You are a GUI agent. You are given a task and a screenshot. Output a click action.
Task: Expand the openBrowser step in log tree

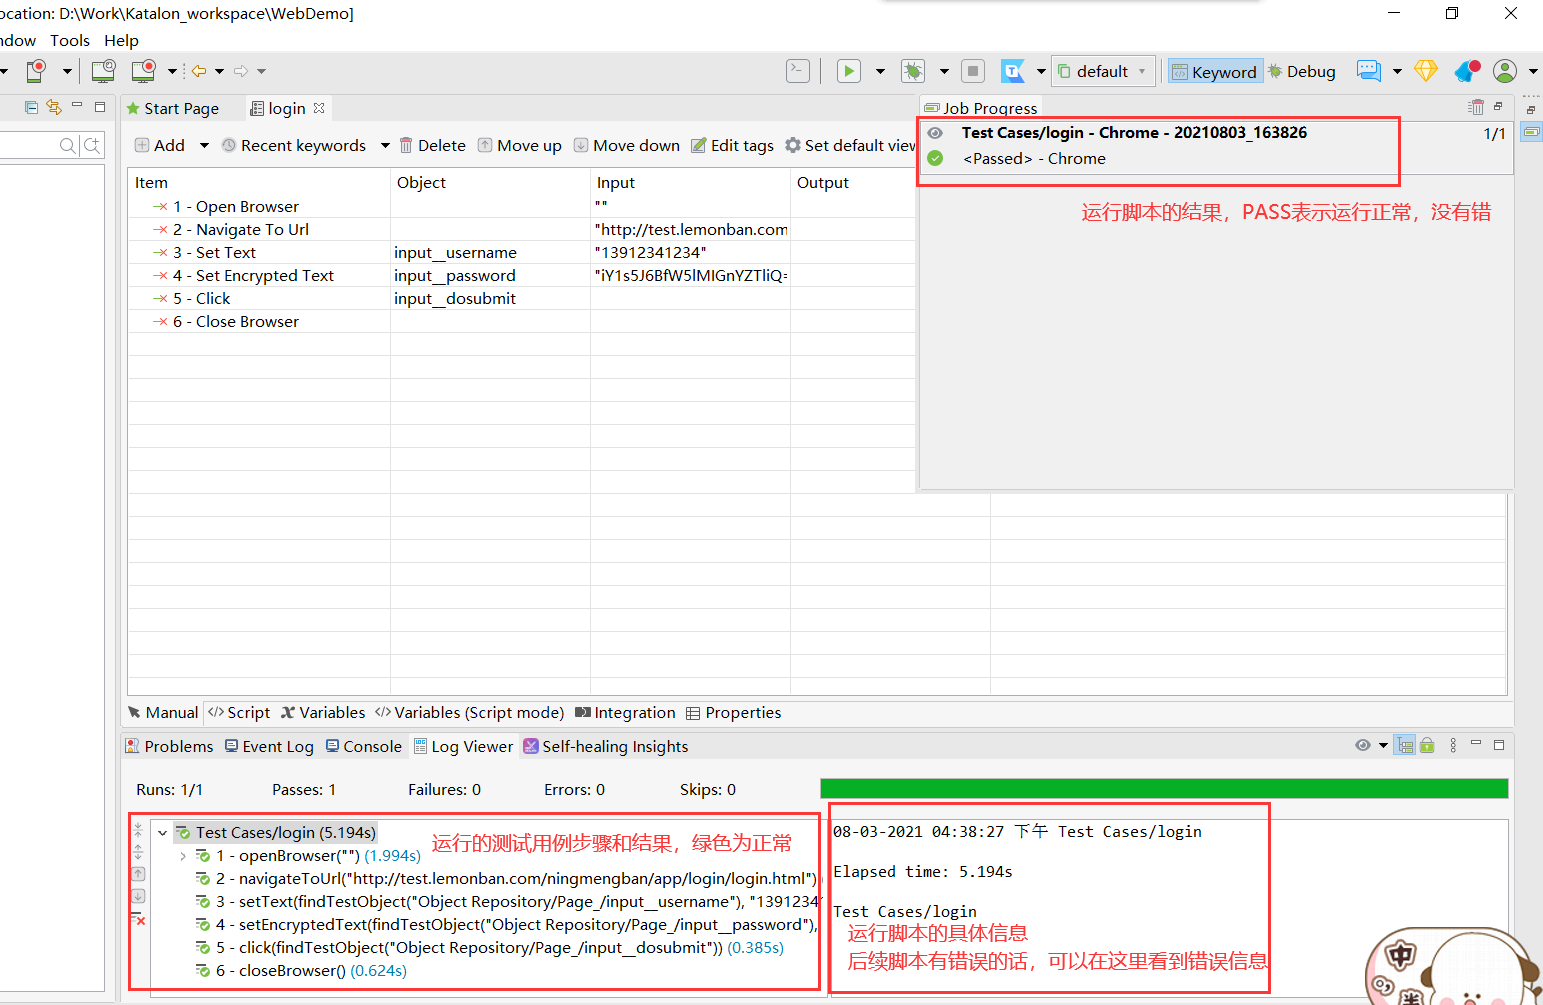tap(183, 856)
